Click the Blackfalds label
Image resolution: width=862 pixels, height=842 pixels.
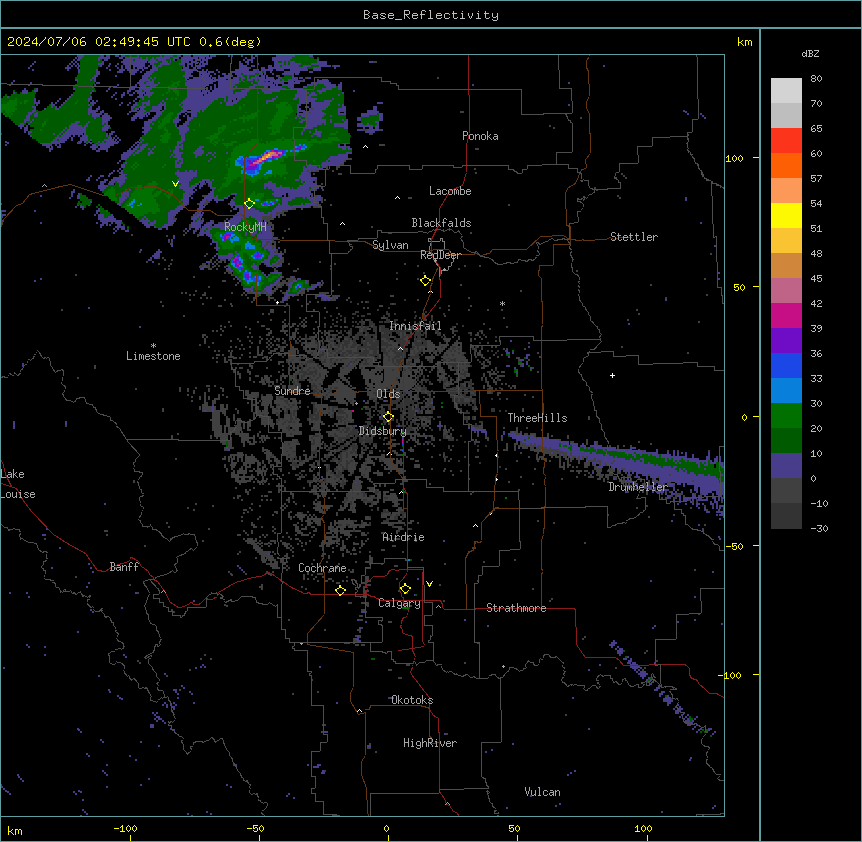[441, 223]
